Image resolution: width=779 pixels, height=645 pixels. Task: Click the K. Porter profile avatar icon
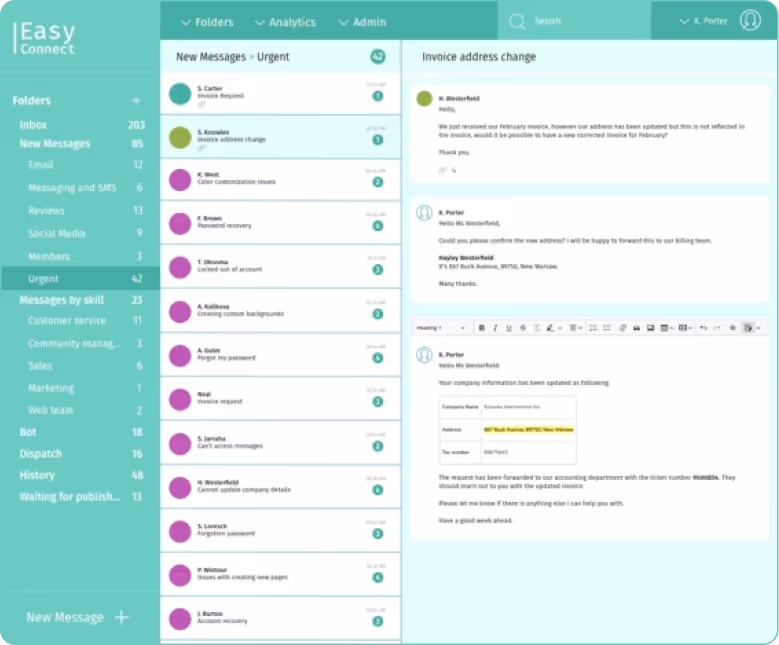(750, 21)
